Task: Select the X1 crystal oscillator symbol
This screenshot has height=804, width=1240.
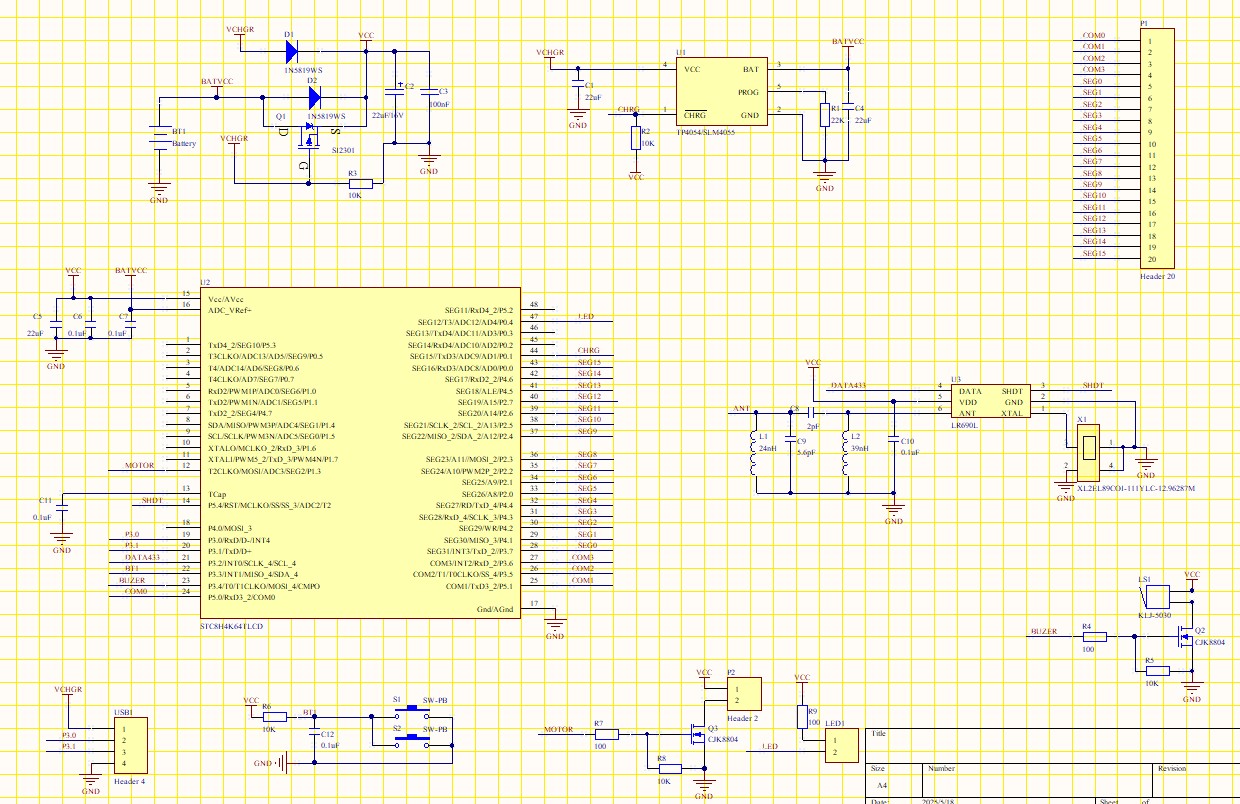Action: pyautogui.click(x=1086, y=451)
